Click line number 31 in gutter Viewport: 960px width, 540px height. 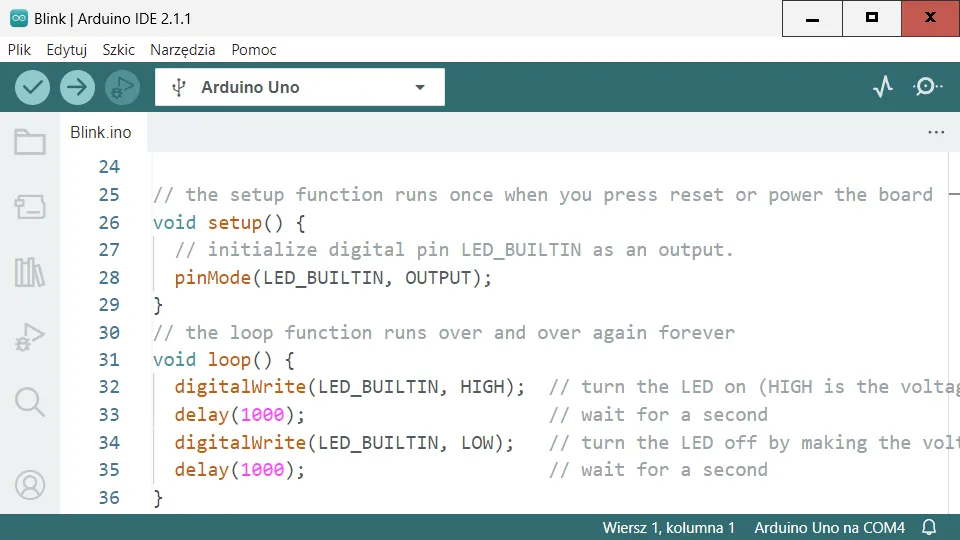click(109, 359)
